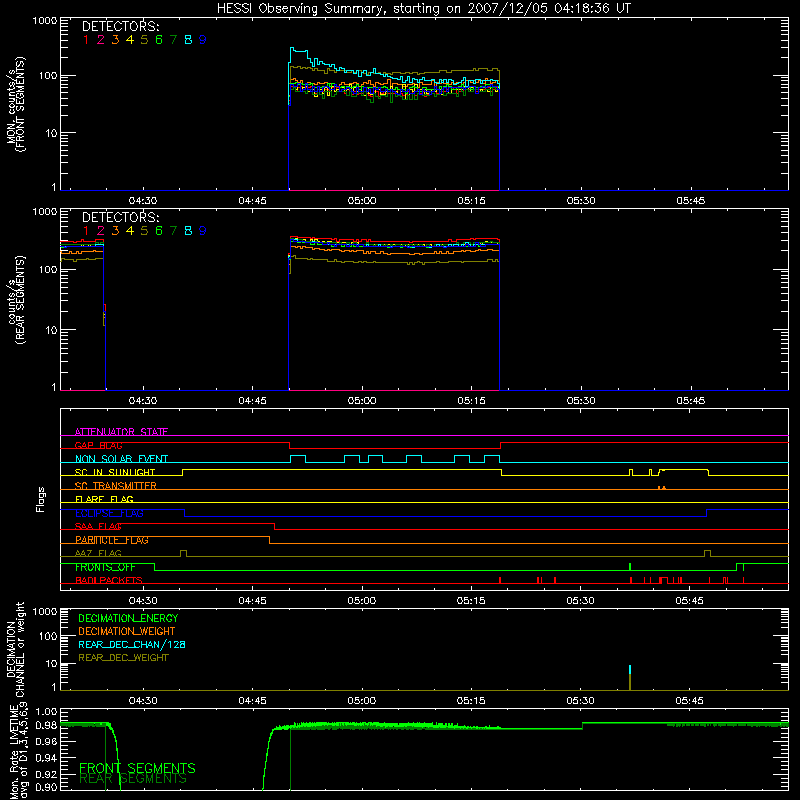This screenshot has height=800, width=800.
Task: Click the SAA_FLAG label
Action: tap(98, 526)
